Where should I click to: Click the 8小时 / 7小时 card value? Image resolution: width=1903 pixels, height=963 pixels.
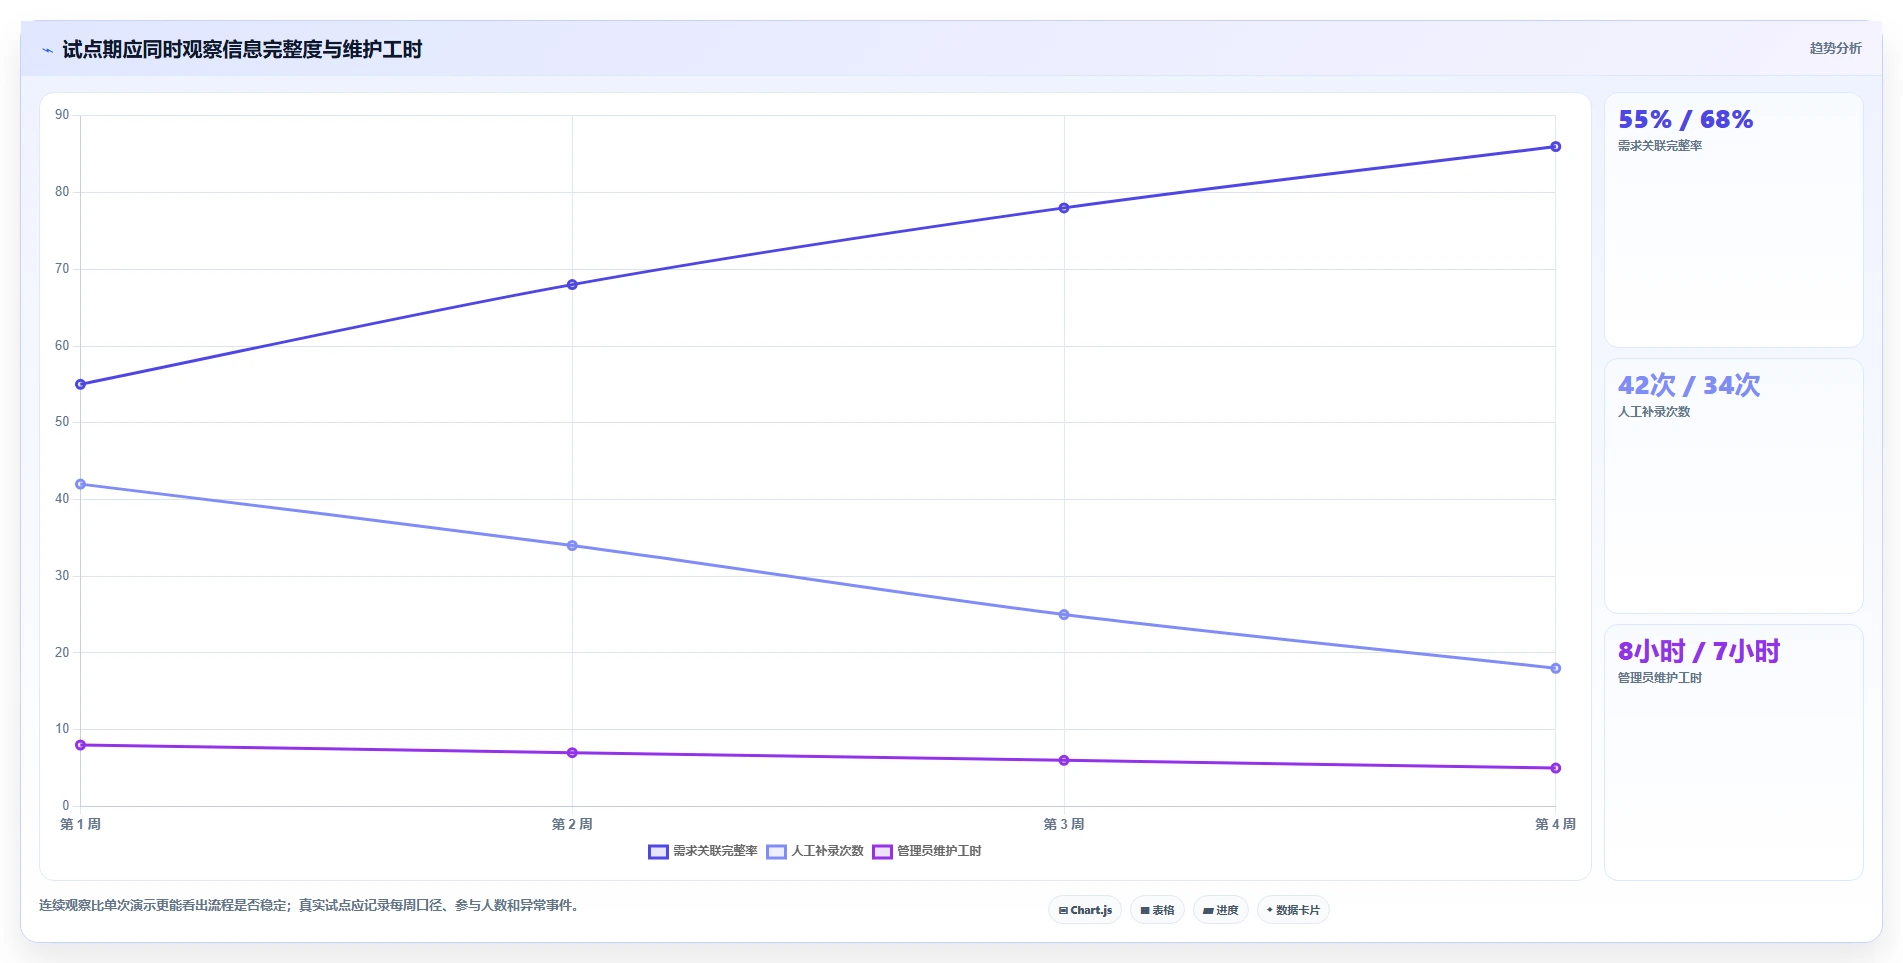1699,652
